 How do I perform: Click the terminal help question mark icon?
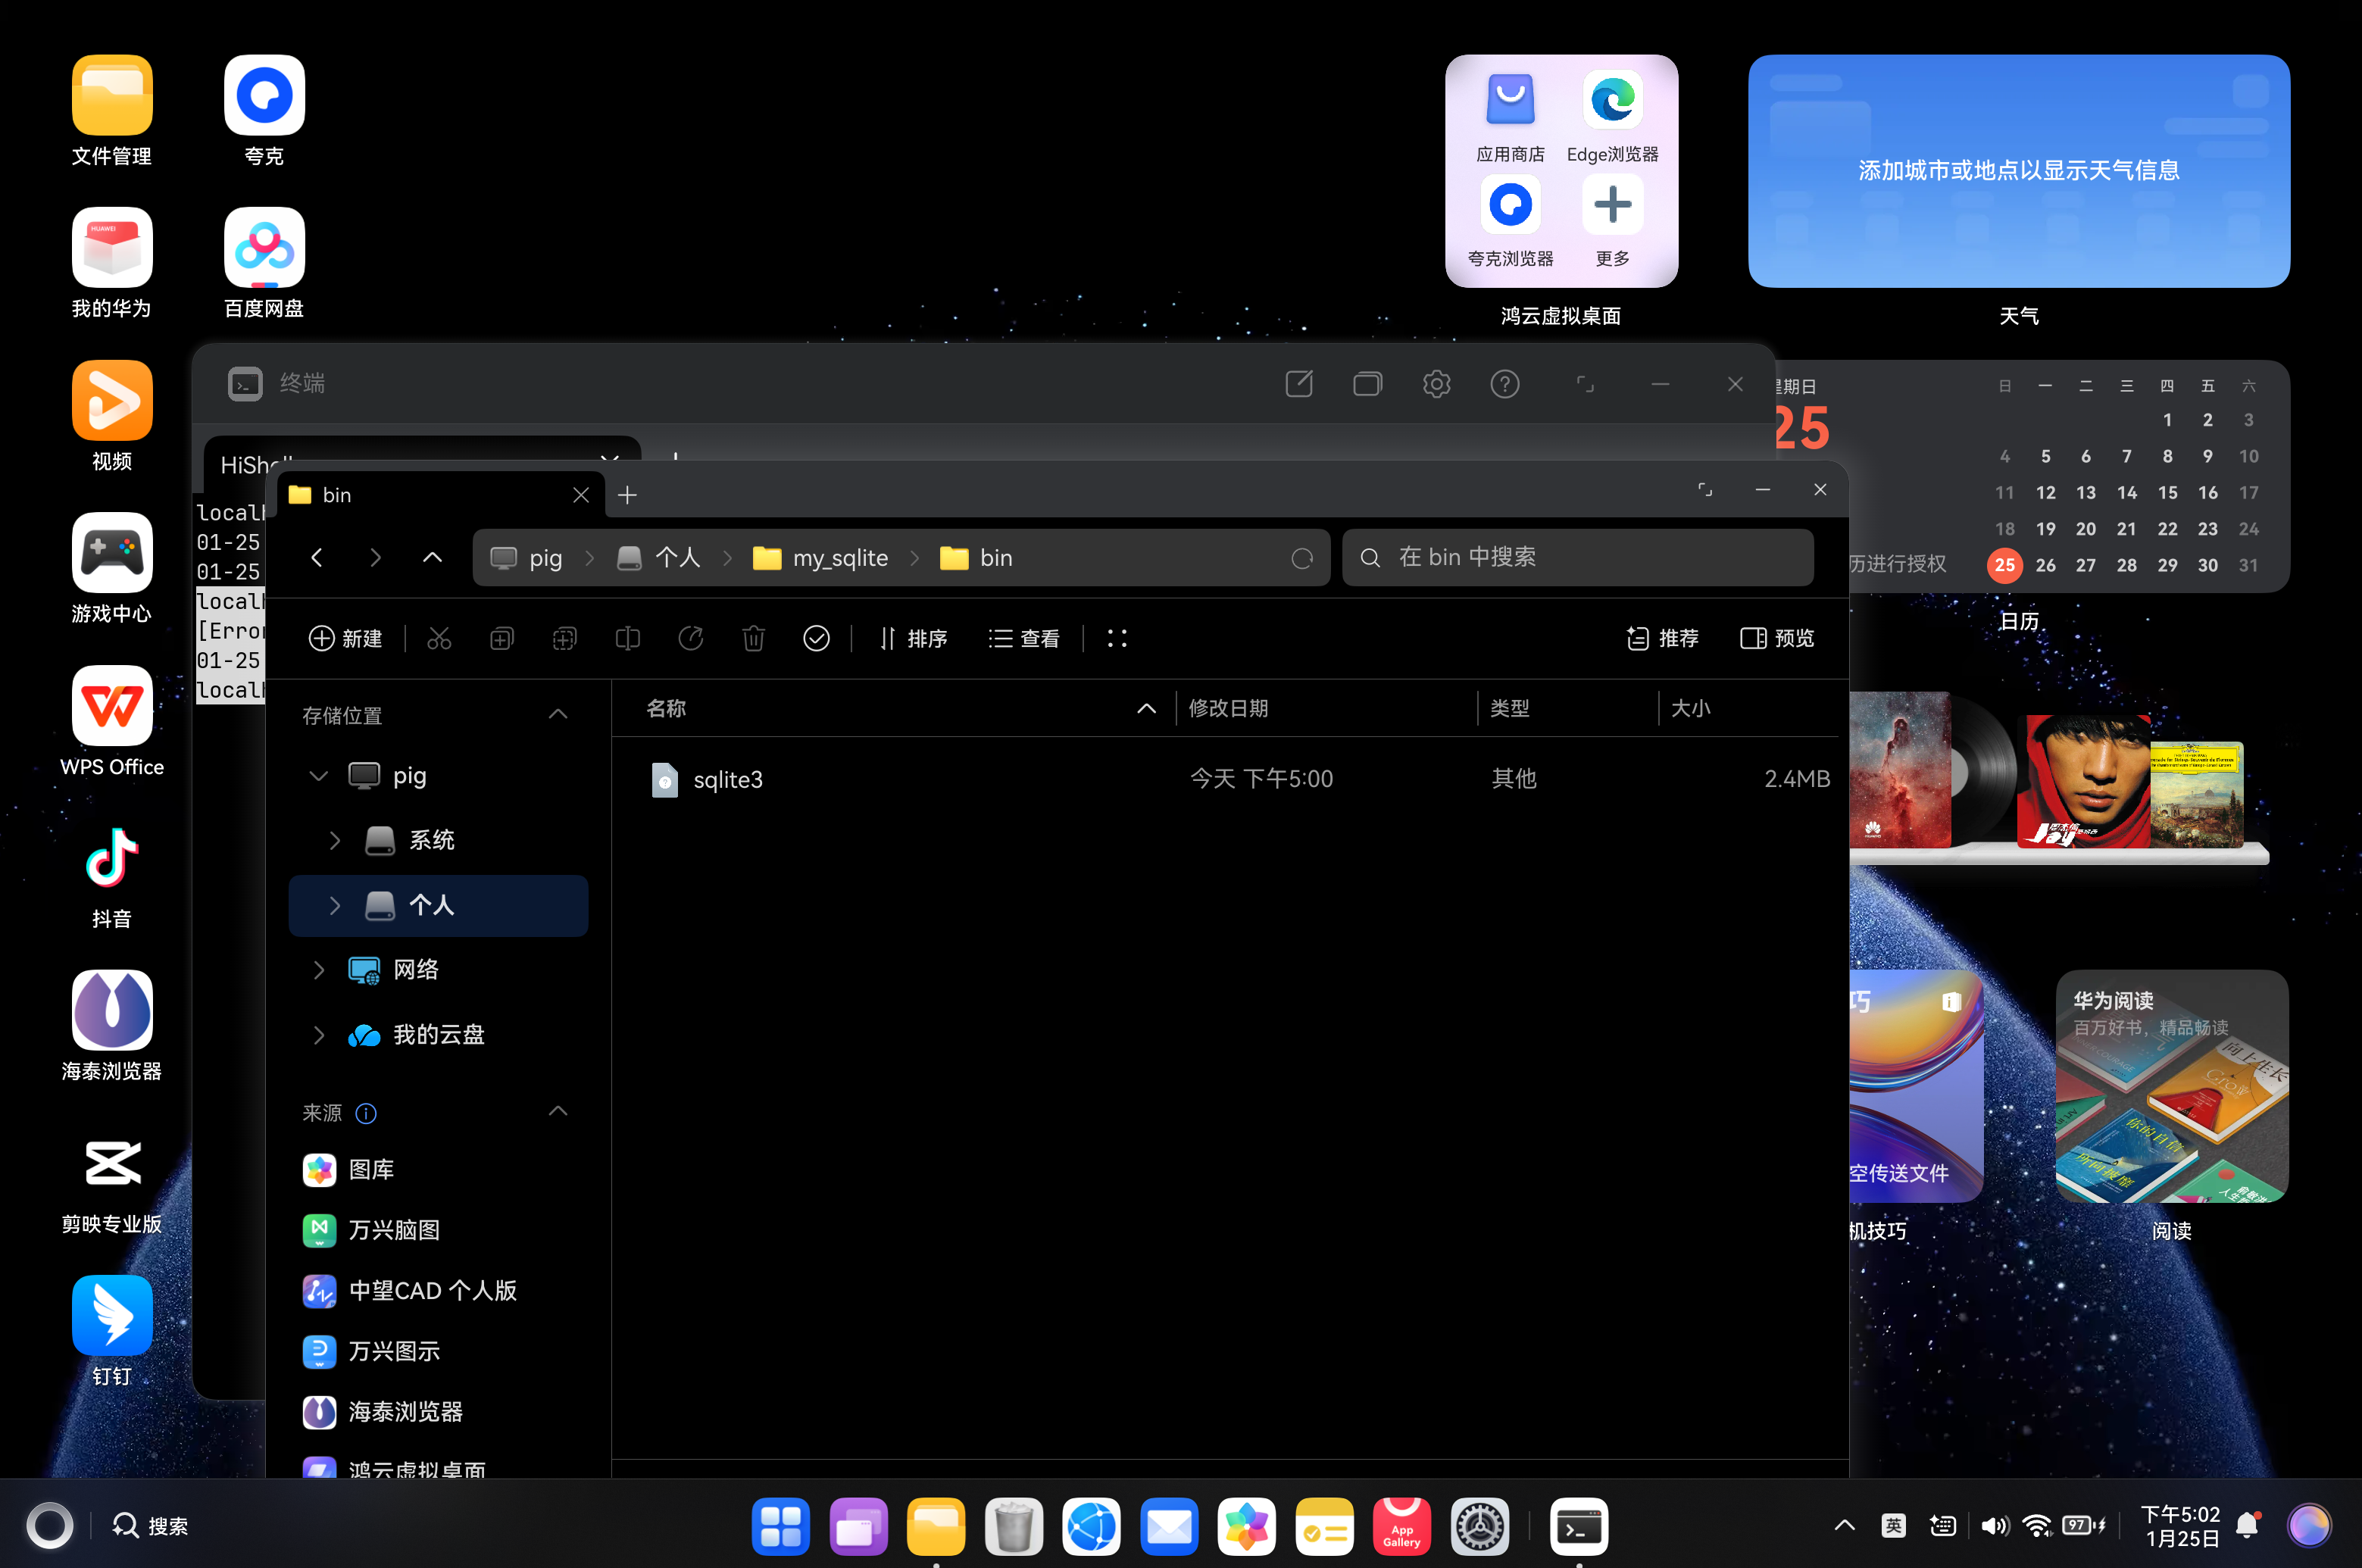pyautogui.click(x=1504, y=384)
